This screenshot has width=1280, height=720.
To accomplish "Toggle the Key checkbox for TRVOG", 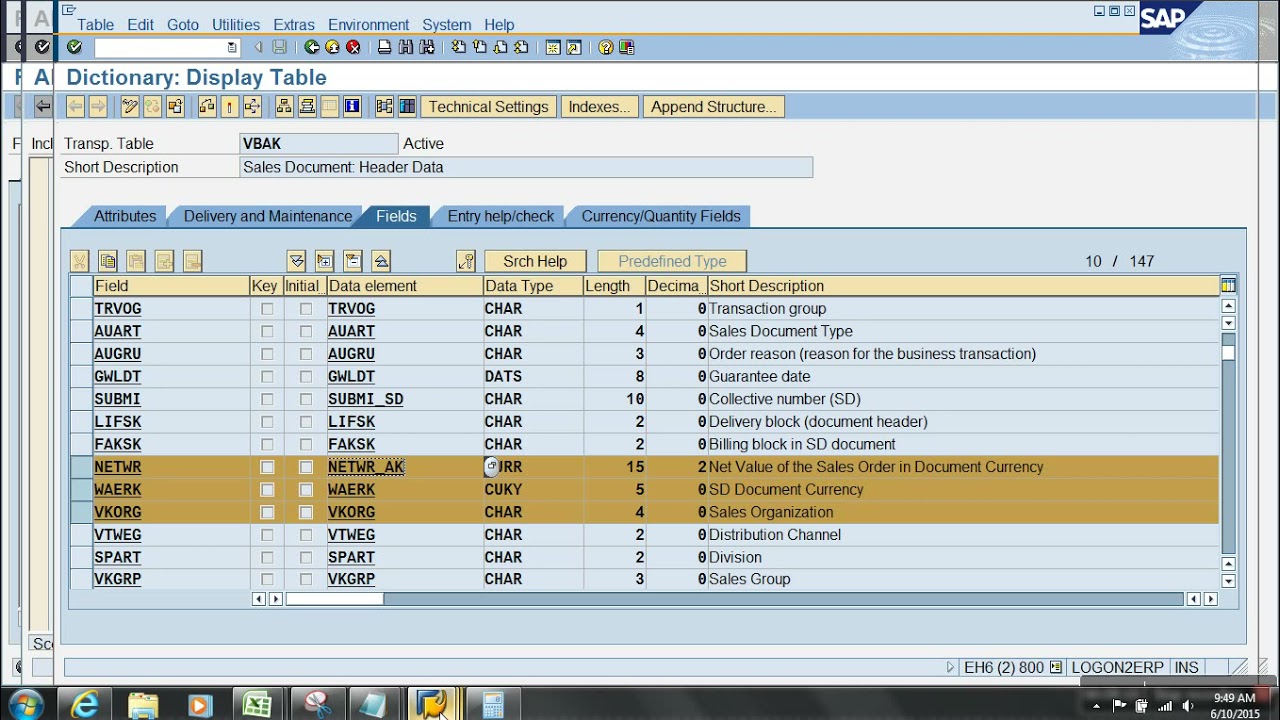I will pyautogui.click(x=267, y=309).
